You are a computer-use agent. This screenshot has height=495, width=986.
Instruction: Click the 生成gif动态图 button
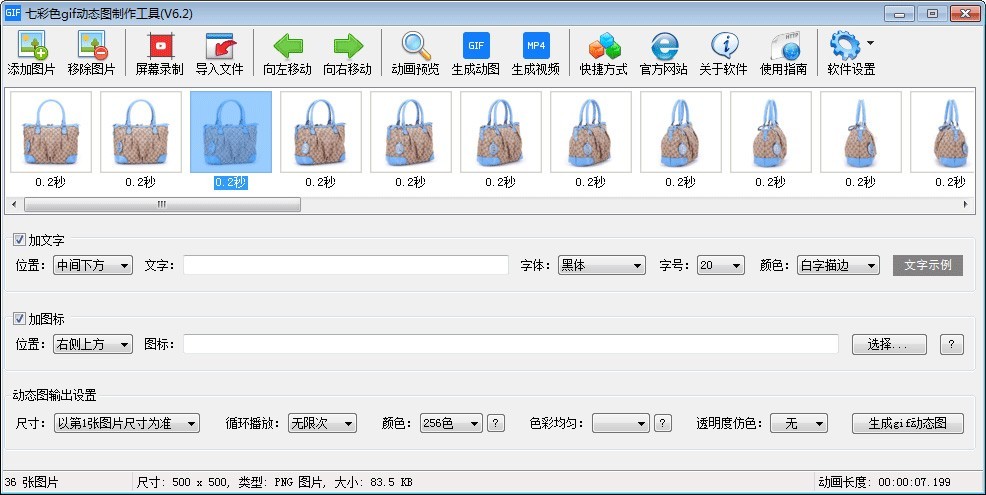tap(908, 423)
